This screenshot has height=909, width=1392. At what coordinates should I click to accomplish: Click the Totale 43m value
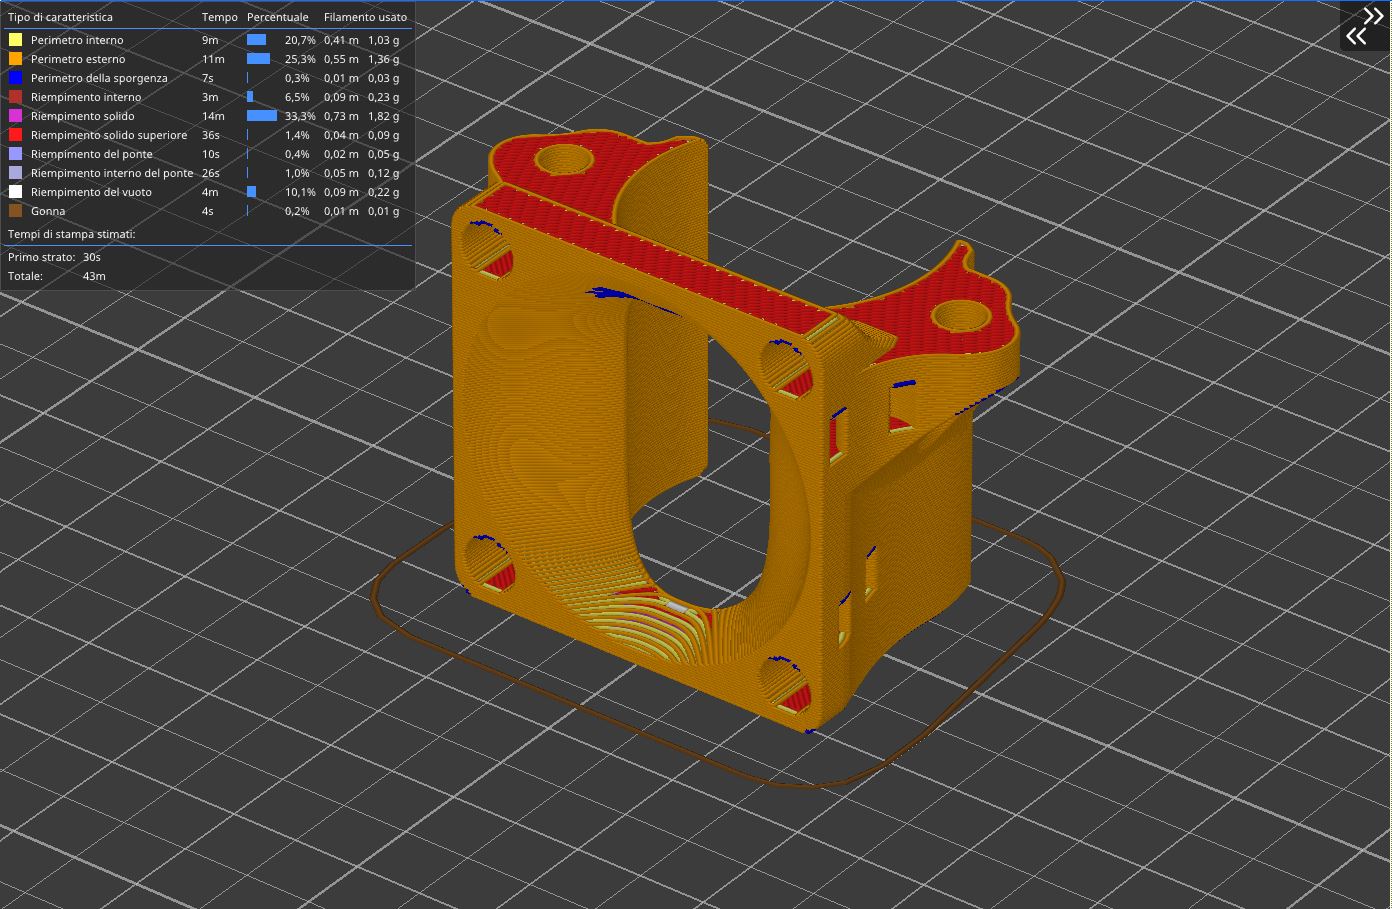(x=94, y=276)
